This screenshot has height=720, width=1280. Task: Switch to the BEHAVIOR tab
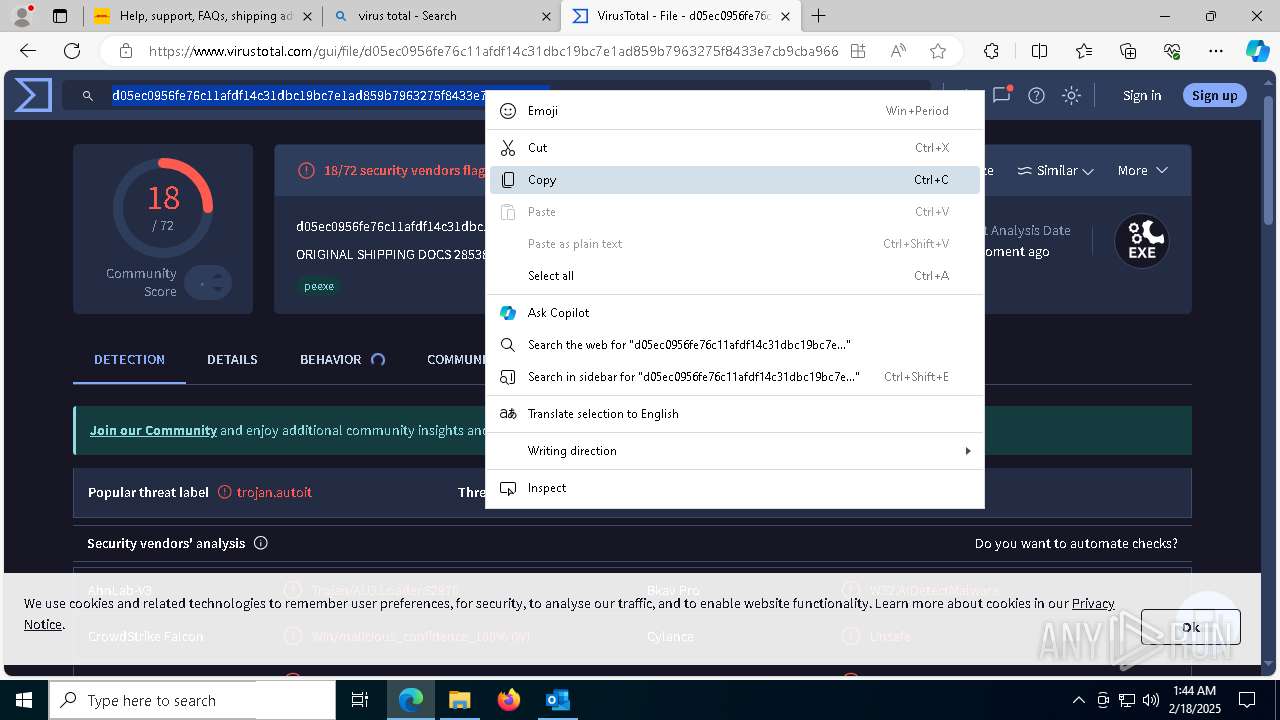coord(342,359)
